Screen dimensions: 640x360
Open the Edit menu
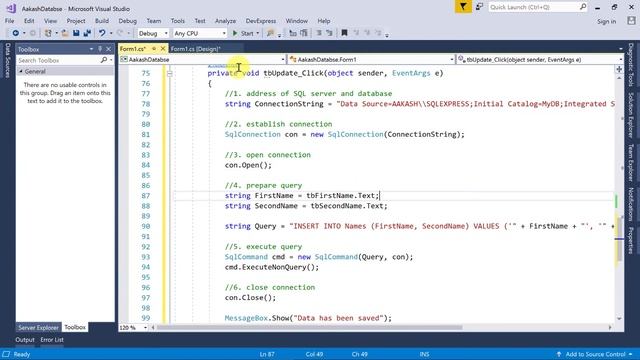[29, 21]
